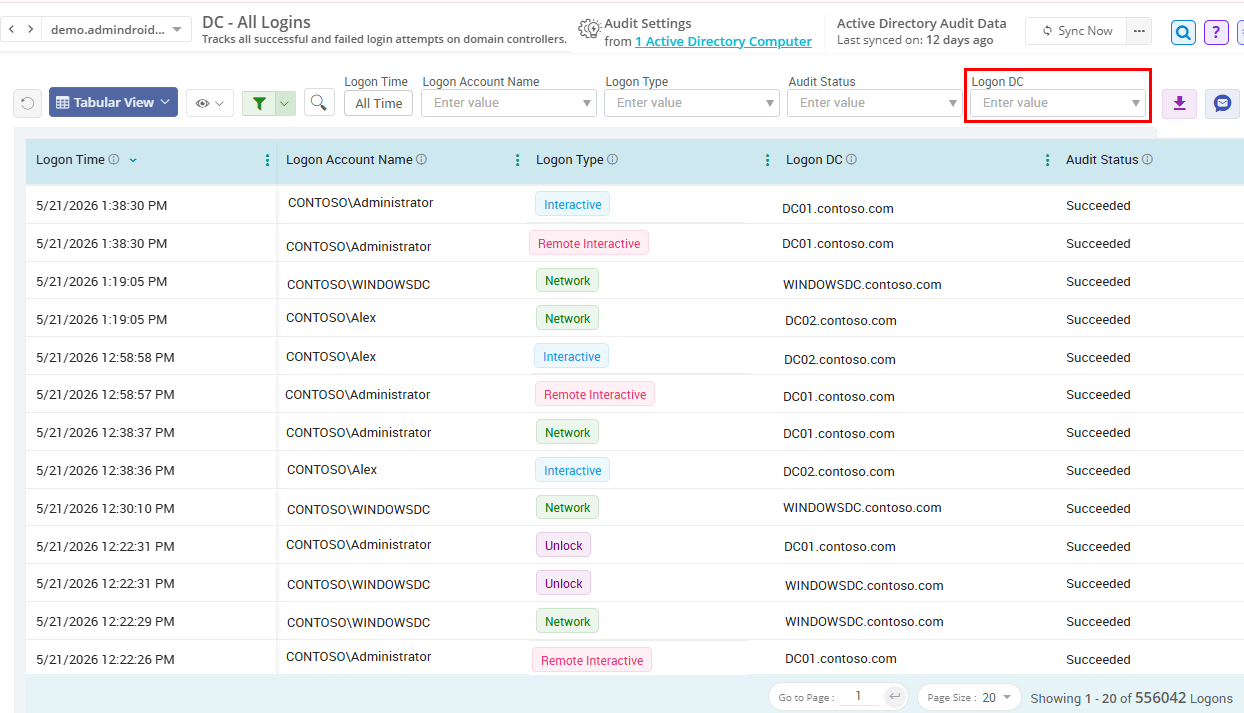The width and height of the screenshot is (1244, 713).
Task: Click the Logon Account Name info icon
Action: (x=421, y=159)
